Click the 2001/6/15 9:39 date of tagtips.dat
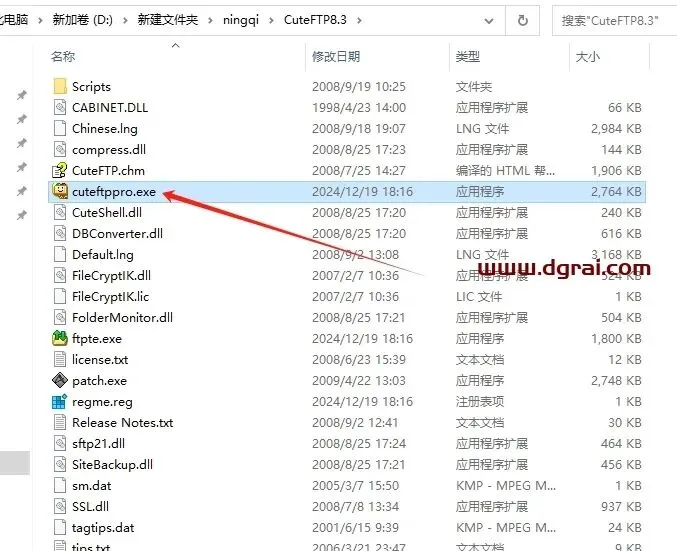This screenshot has height=551, width=677. pyautogui.click(x=355, y=528)
